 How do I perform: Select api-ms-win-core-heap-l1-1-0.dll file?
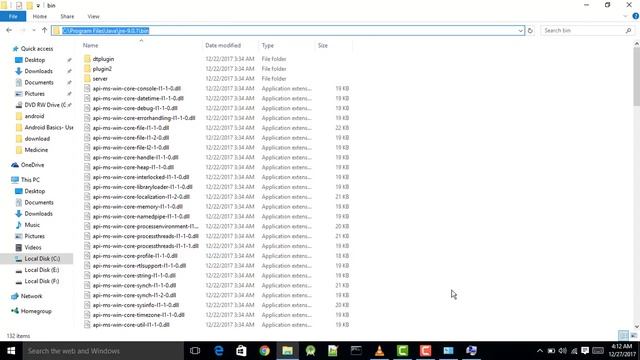coord(133,167)
